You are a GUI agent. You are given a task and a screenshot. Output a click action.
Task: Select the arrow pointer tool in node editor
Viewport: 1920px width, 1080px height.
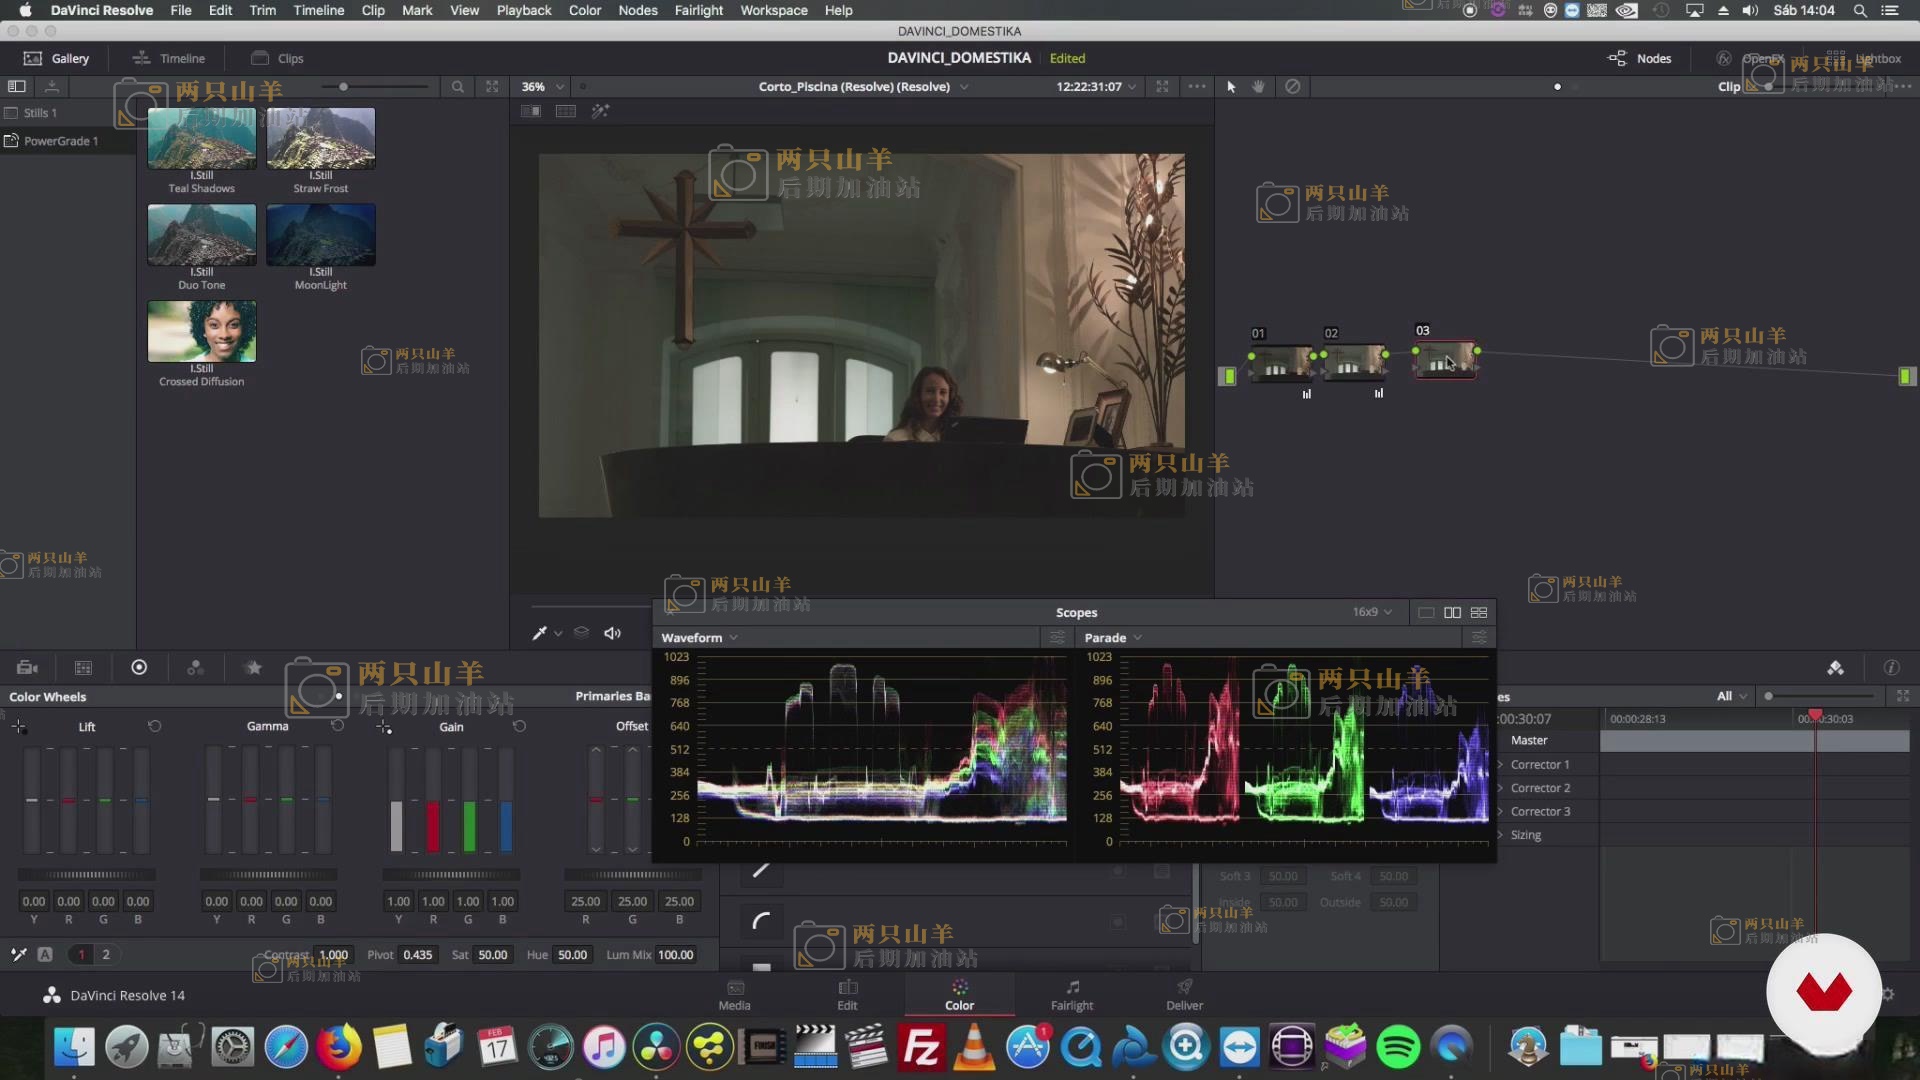[x=1231, y=87]
